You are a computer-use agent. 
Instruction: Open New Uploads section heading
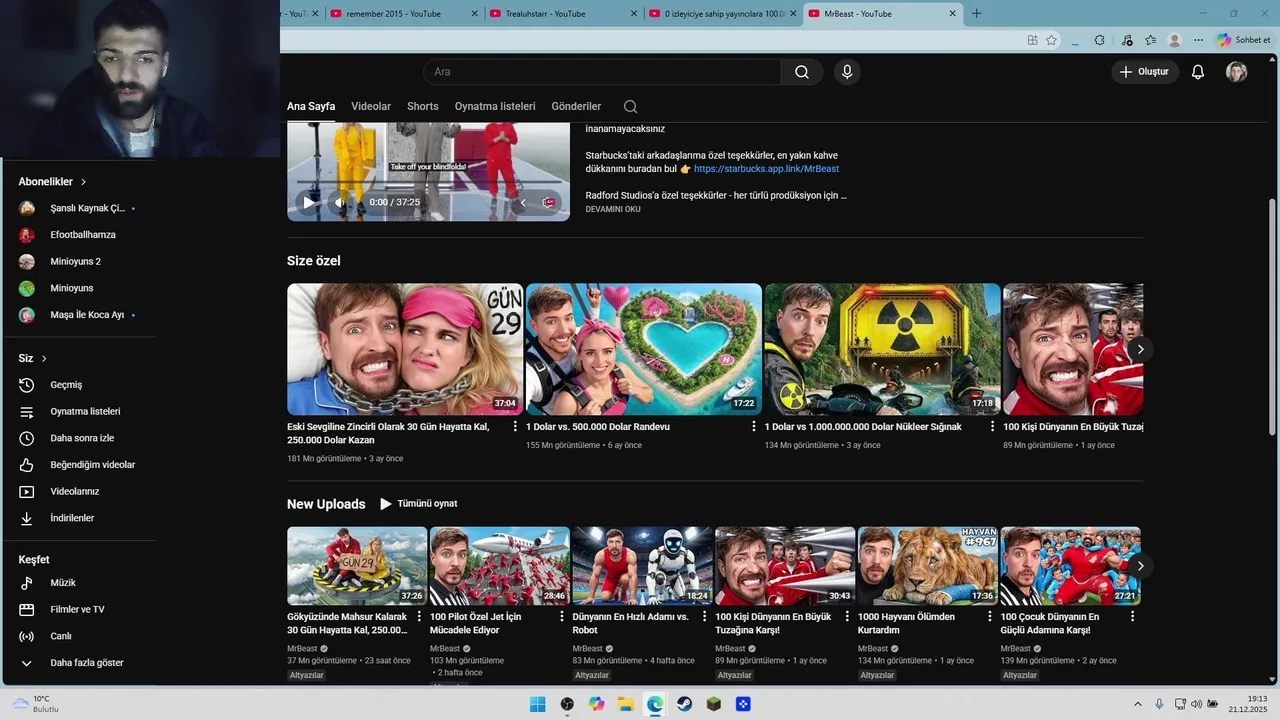point(326,504)
